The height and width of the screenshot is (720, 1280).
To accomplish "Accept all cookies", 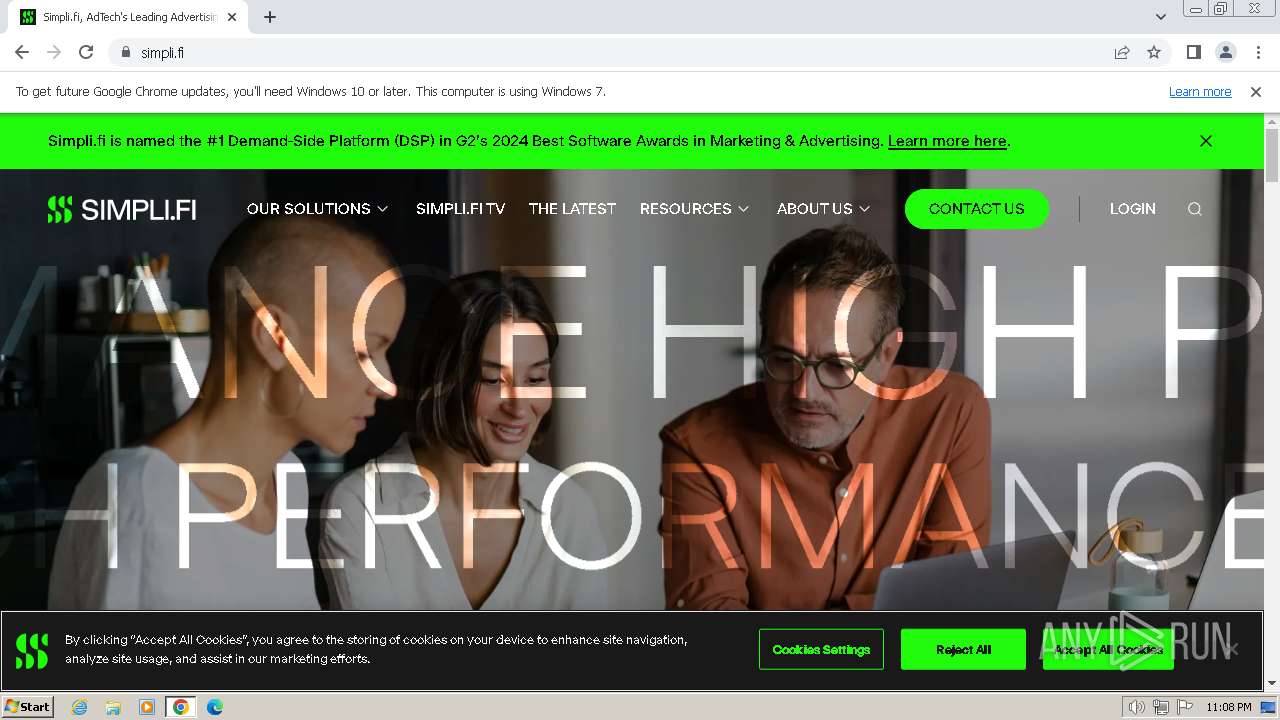I will (x=1108, y=650).
